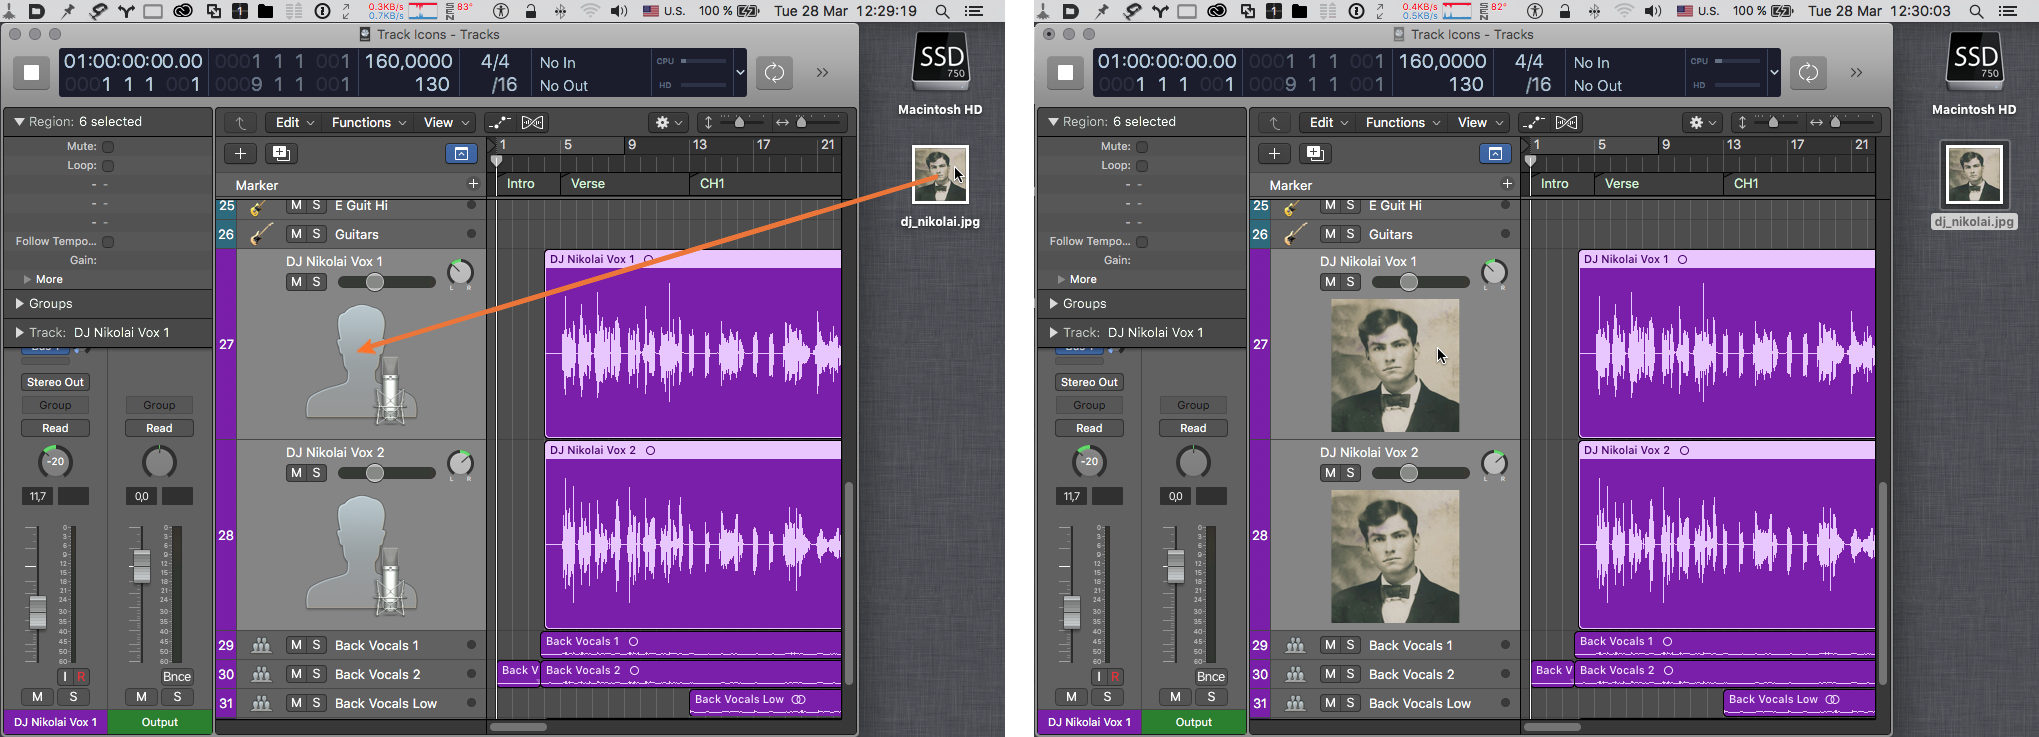This screenshot has height=737, width=2039.
Task: Open the View menu in the 12:30:03 screenshot
Action: tap(1480, 122)
